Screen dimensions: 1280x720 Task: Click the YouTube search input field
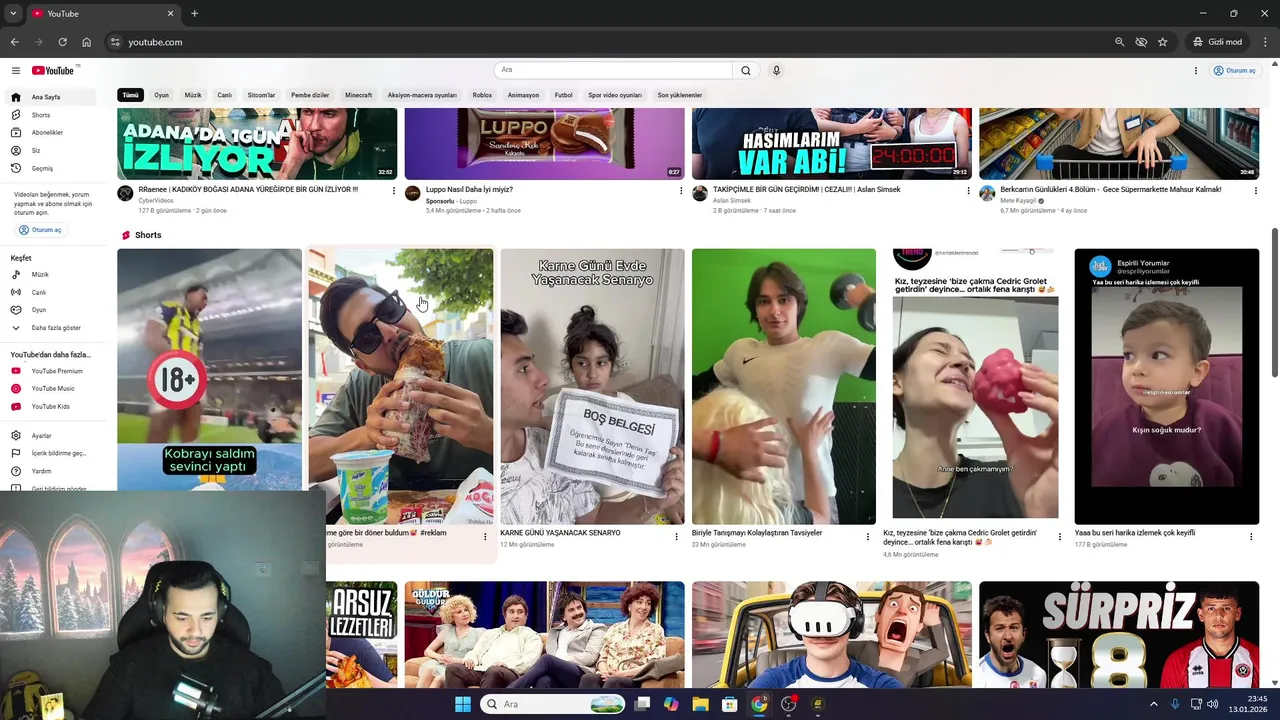pos(613,70)
